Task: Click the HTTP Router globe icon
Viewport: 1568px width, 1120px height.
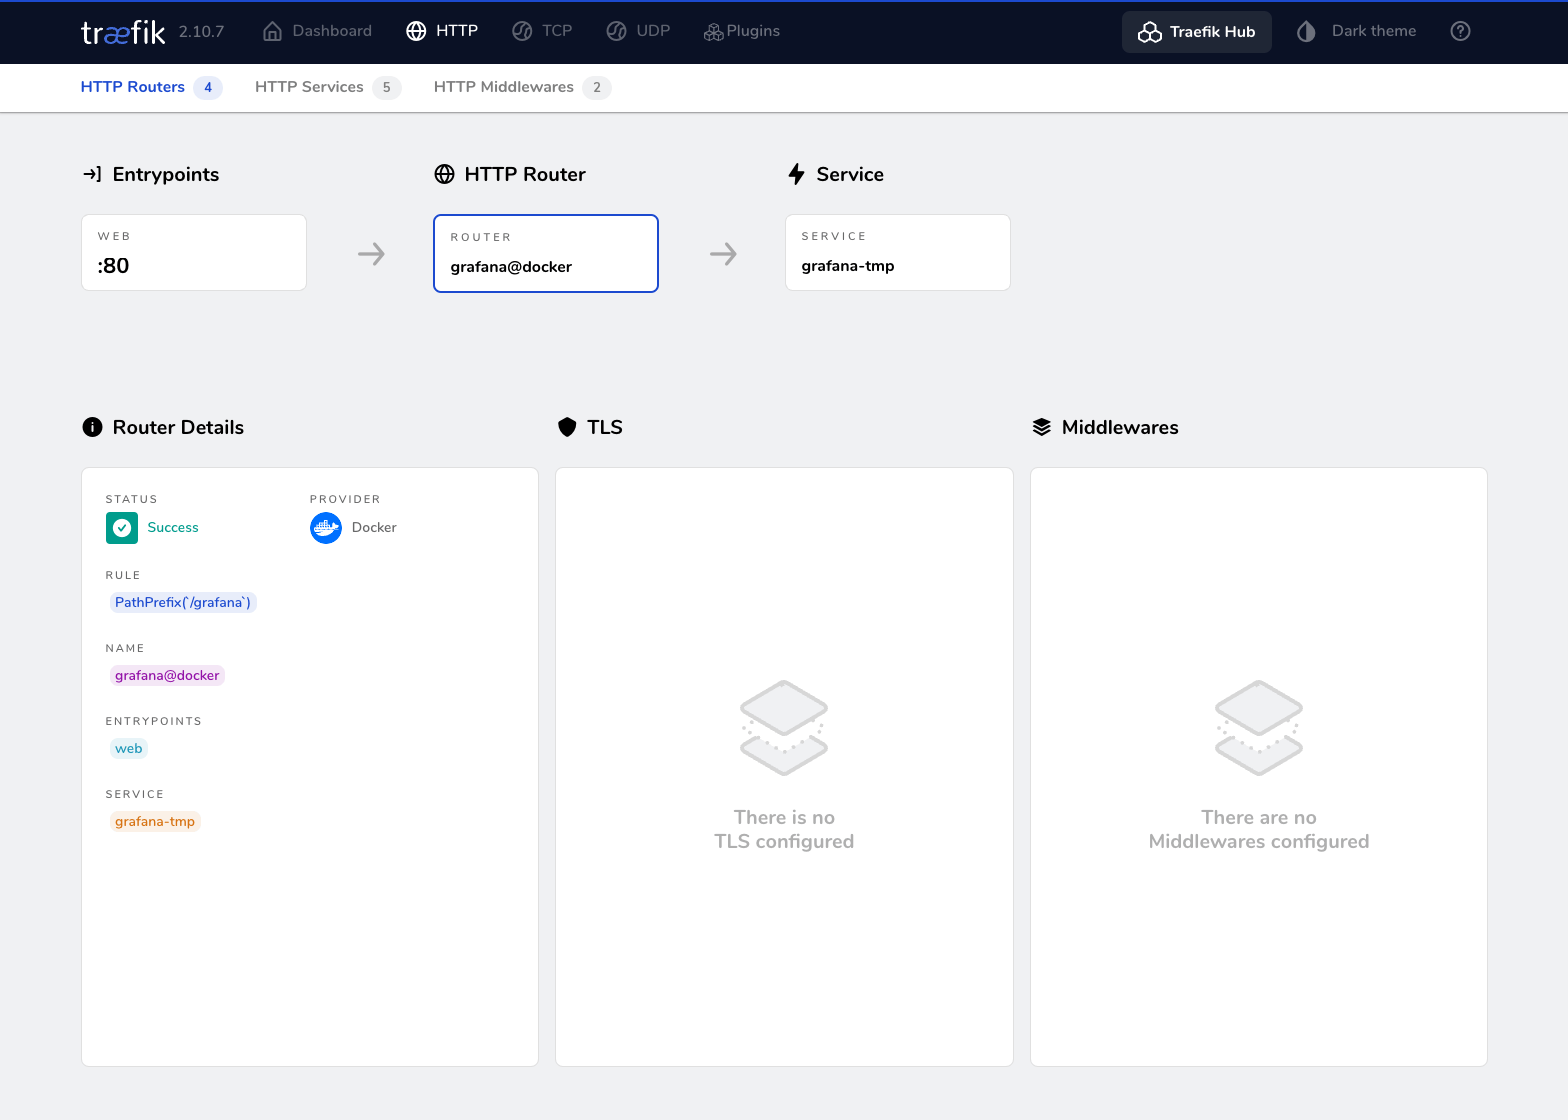Action: pos(444,174)
